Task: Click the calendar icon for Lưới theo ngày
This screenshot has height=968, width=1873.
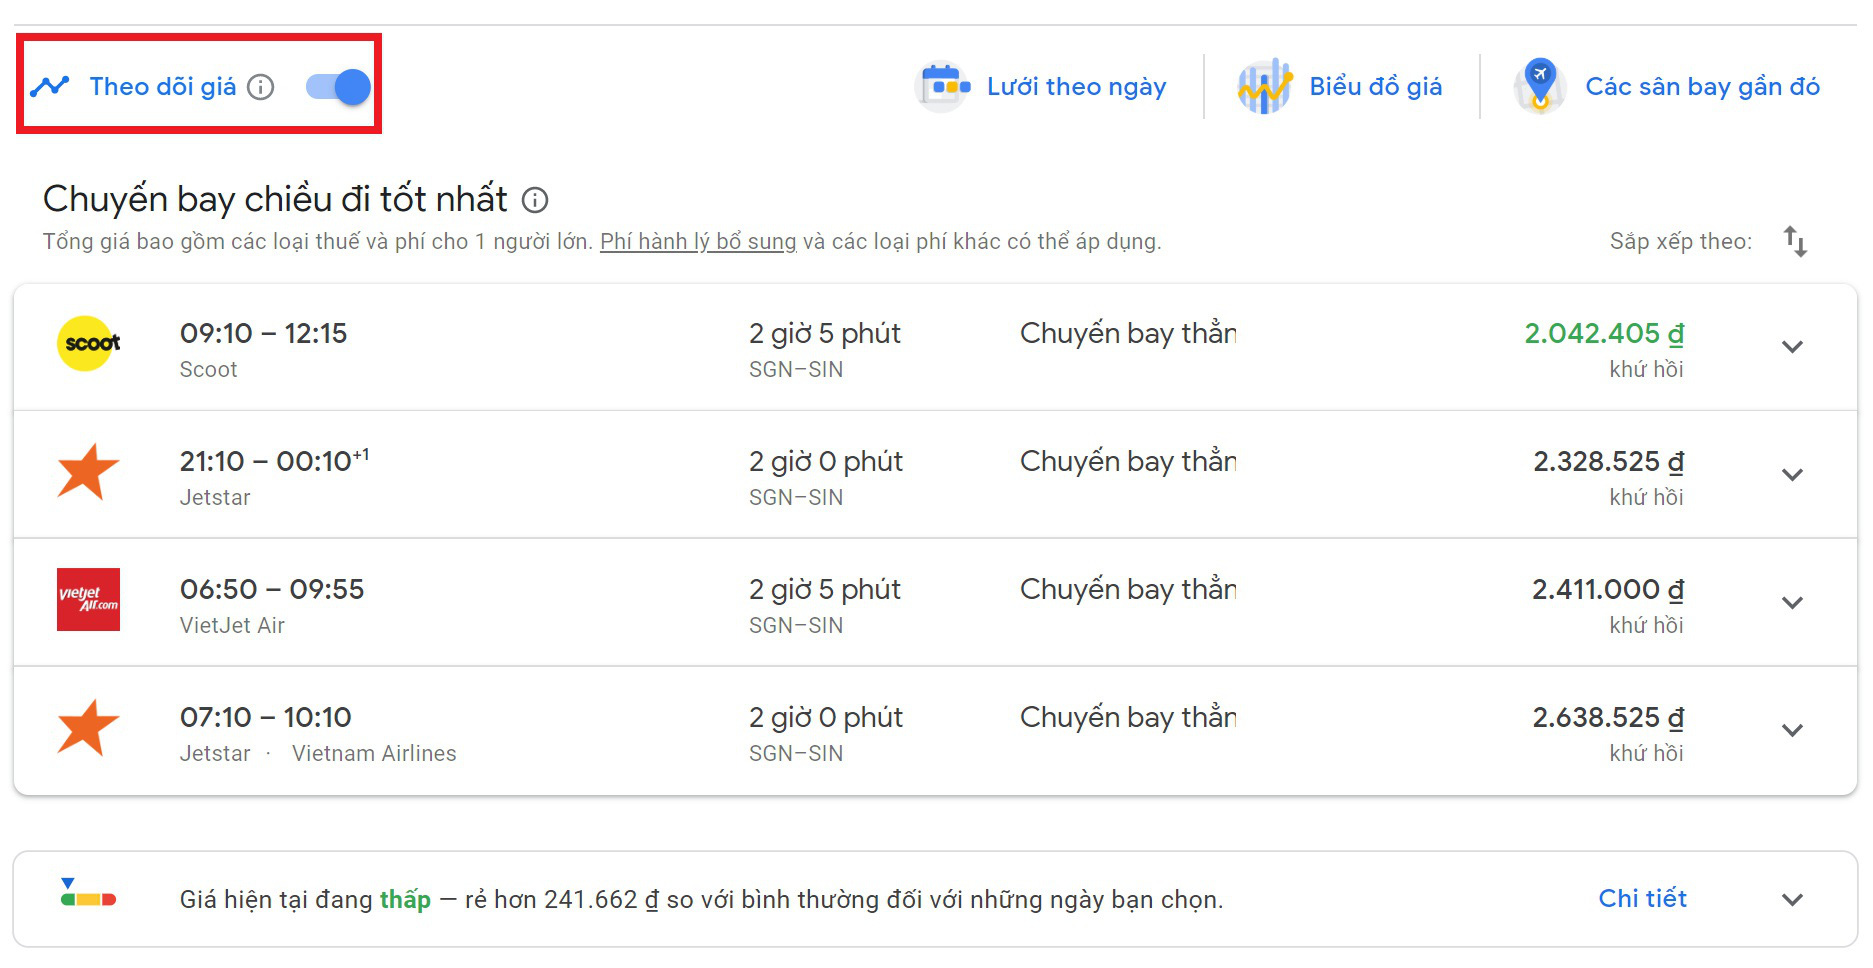Action: [x=943, y=86]
